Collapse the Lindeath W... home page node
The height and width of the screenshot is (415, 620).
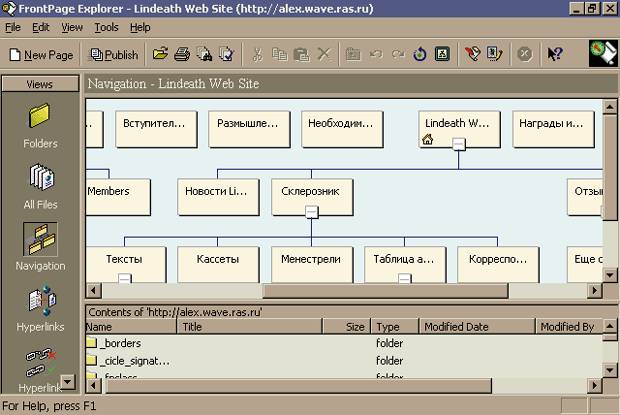[x=459, y=144]
